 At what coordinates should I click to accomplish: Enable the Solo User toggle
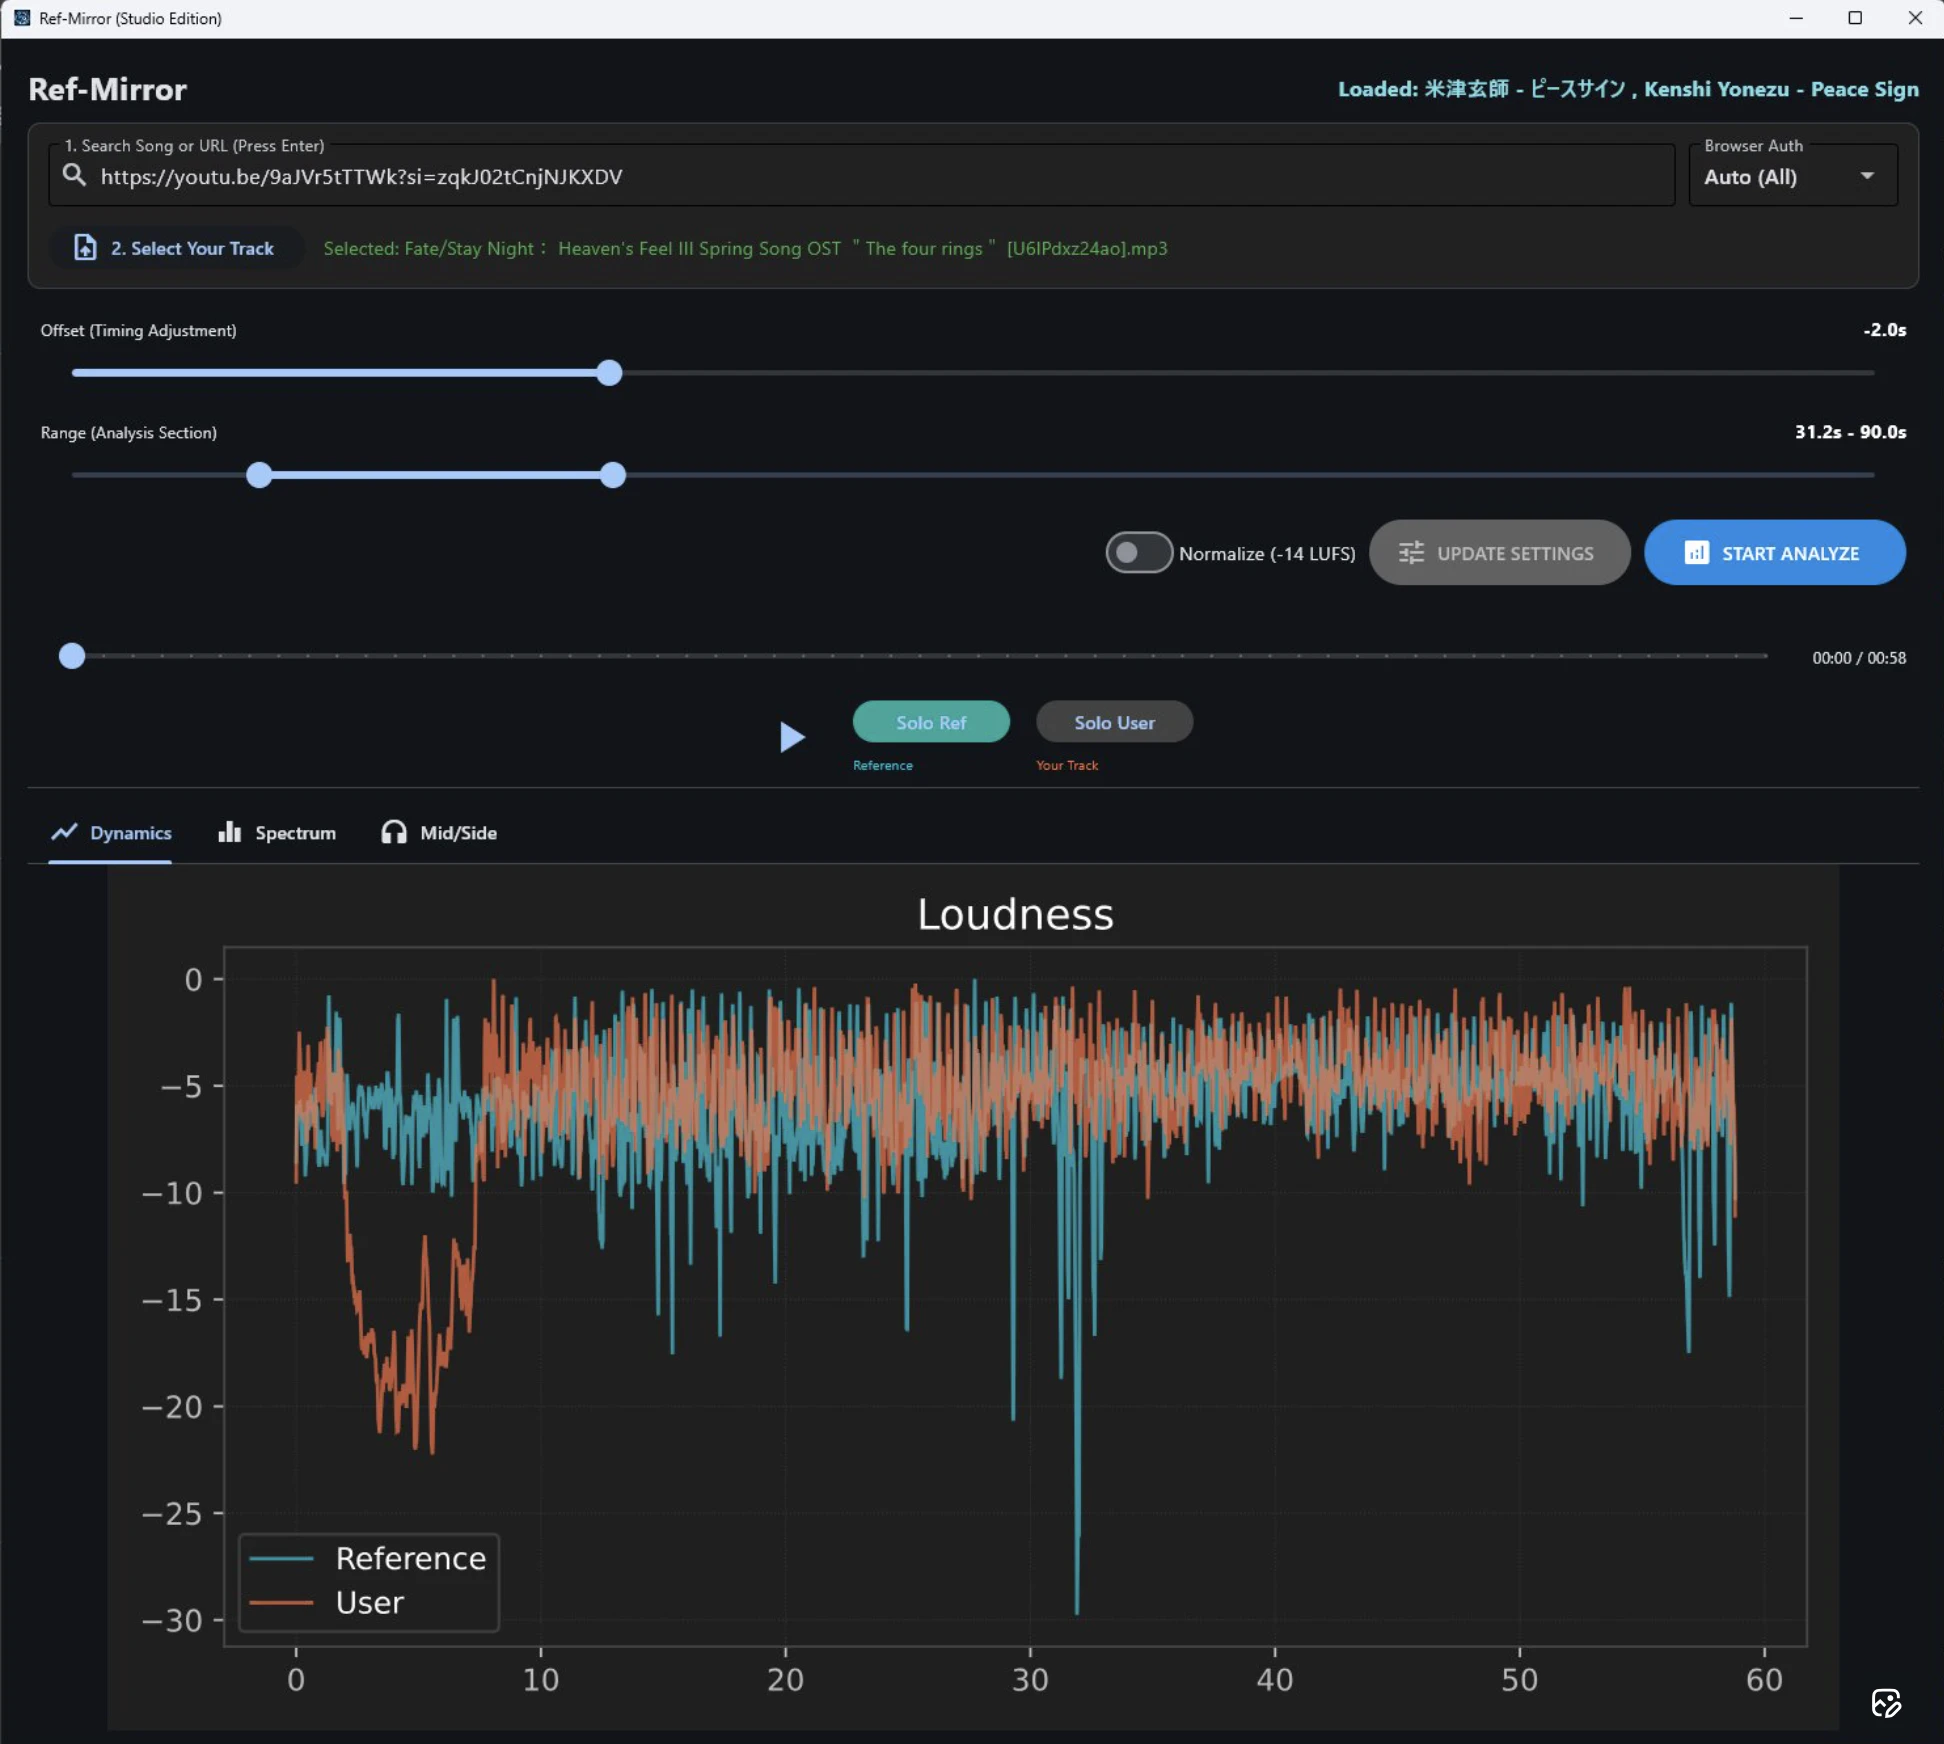tap(1114, 722)
